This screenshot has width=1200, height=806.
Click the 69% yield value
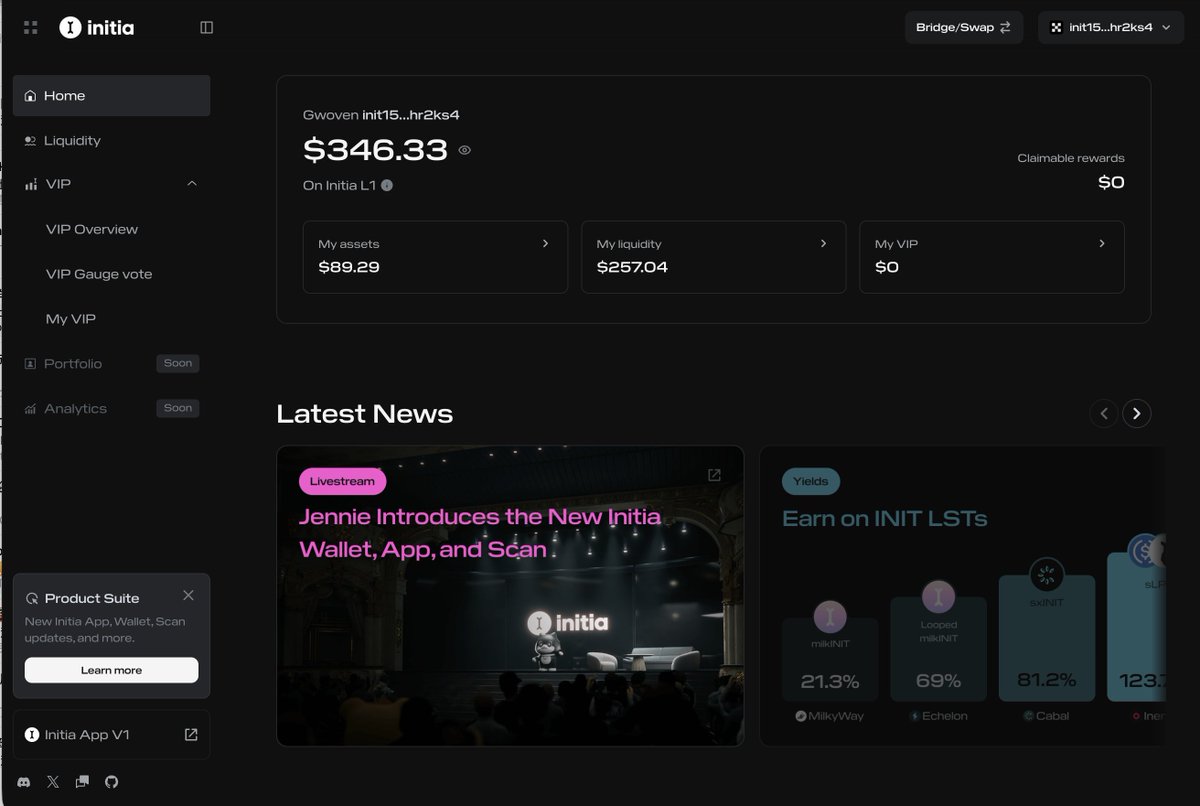pos(938,681)
